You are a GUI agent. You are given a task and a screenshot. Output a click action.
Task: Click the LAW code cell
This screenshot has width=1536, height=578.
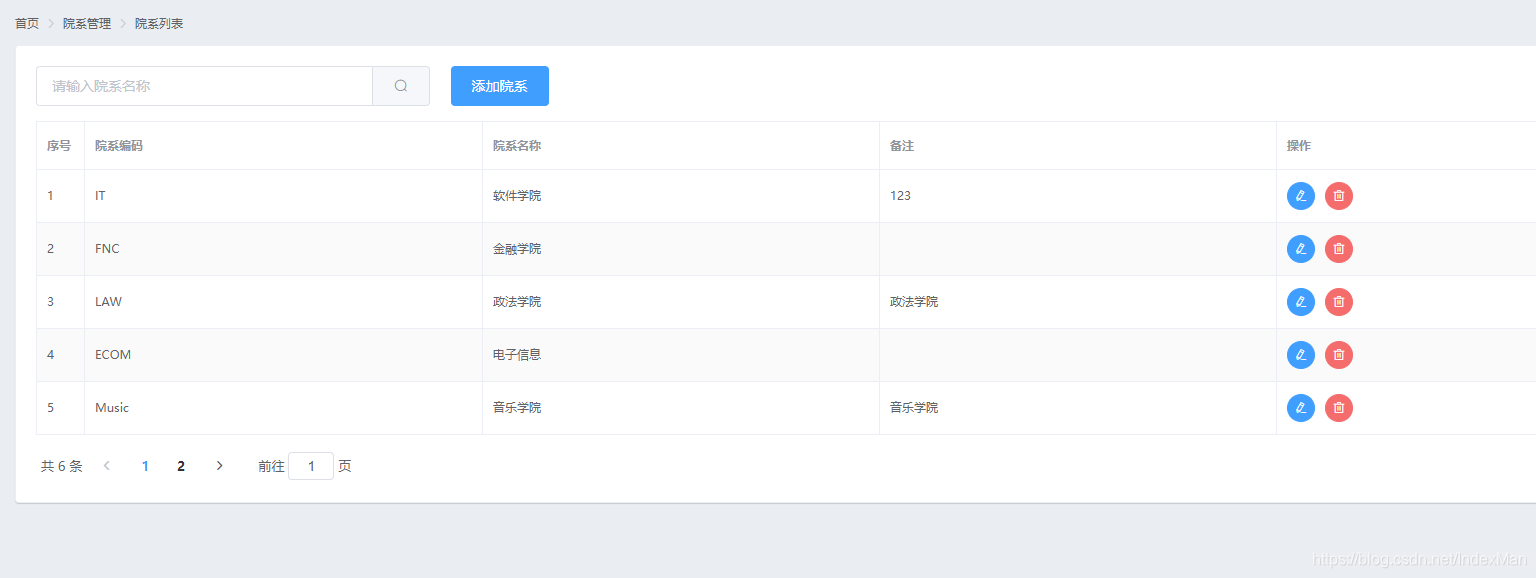coord(283,302)
